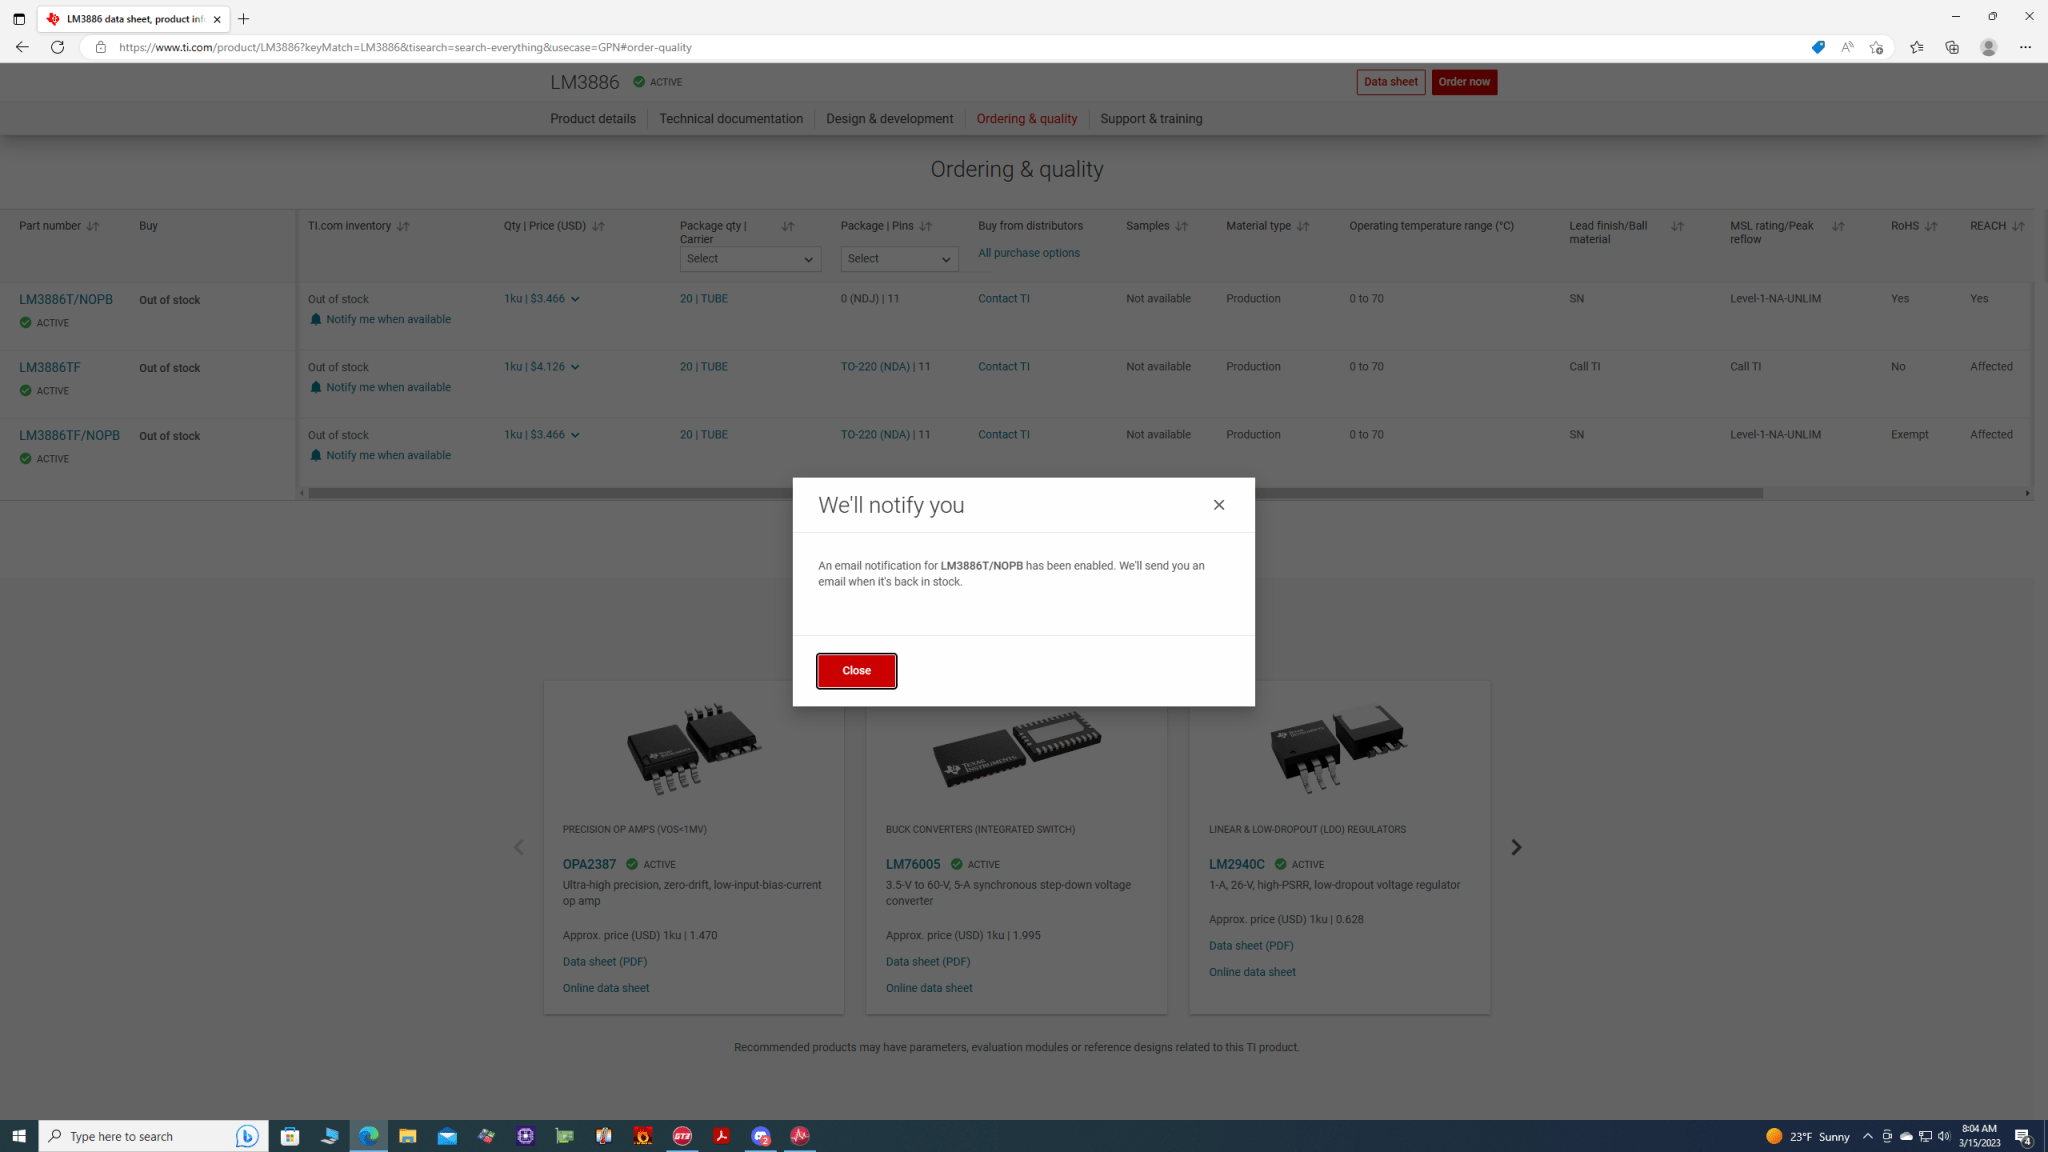Open LM3886TF/NOPB part number link
The width and height of the screenshot is (2048, 1152).
click(x=69, y=435)
